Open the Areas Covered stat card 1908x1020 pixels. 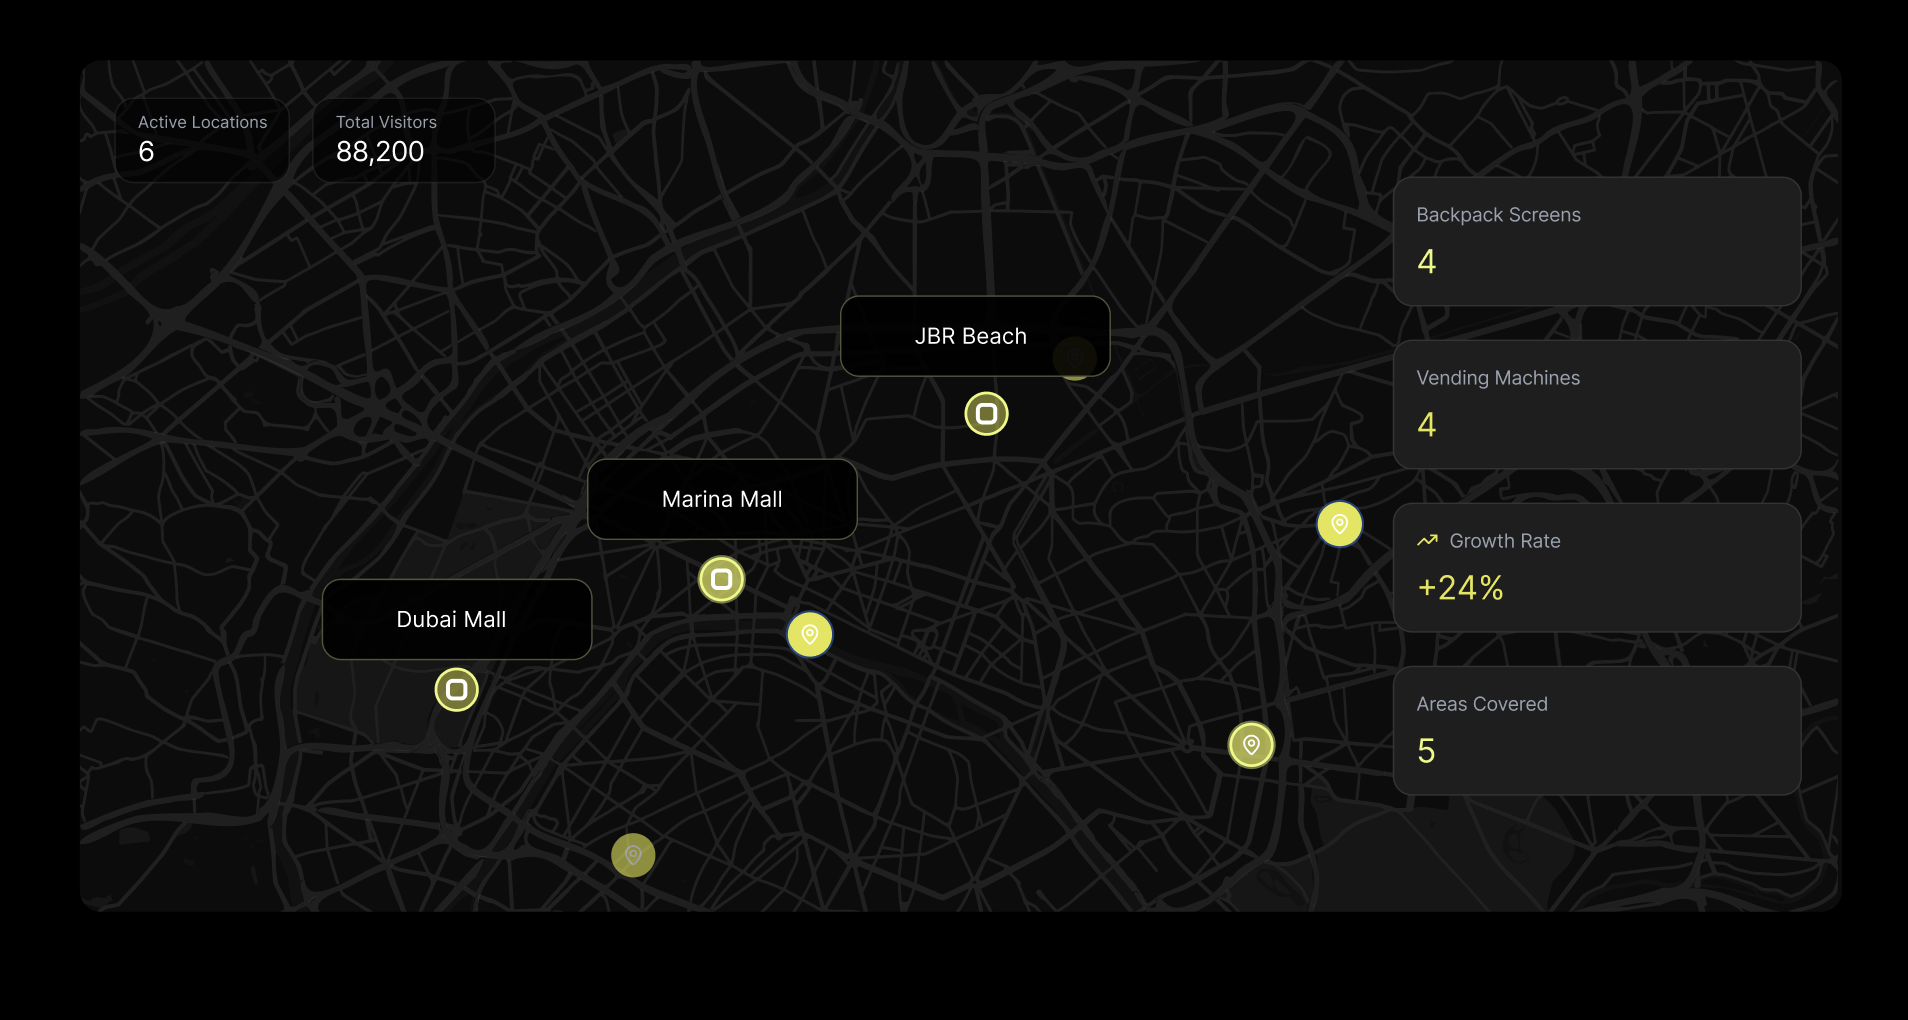click(x=1596, y=730)
